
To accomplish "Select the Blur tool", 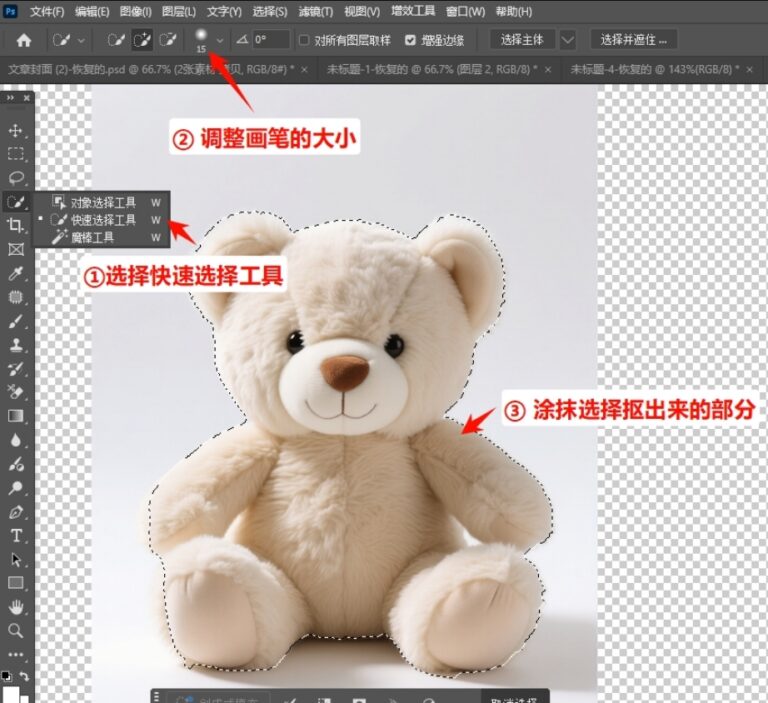I will pyautogui.click(x=16, y=440).
